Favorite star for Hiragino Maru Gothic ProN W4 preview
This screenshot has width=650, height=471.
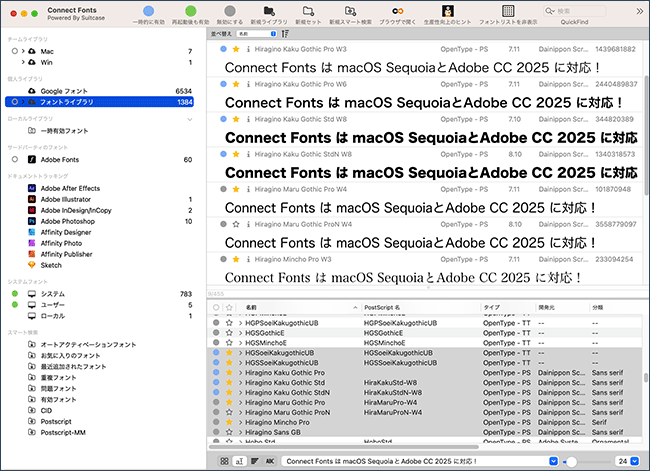pyautogui.click(x=236, y=224)
